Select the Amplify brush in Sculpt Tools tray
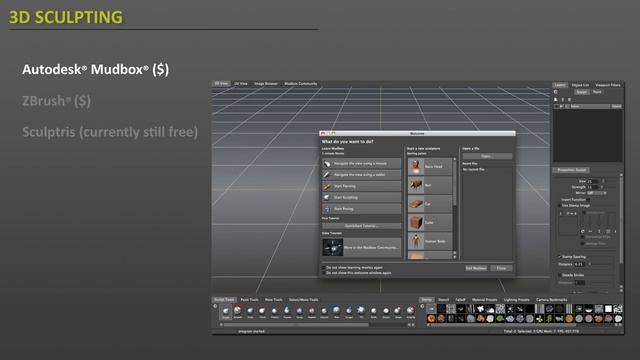Image resolution: width=640 pixels, height=360 pixels. (x=411, y=312)
